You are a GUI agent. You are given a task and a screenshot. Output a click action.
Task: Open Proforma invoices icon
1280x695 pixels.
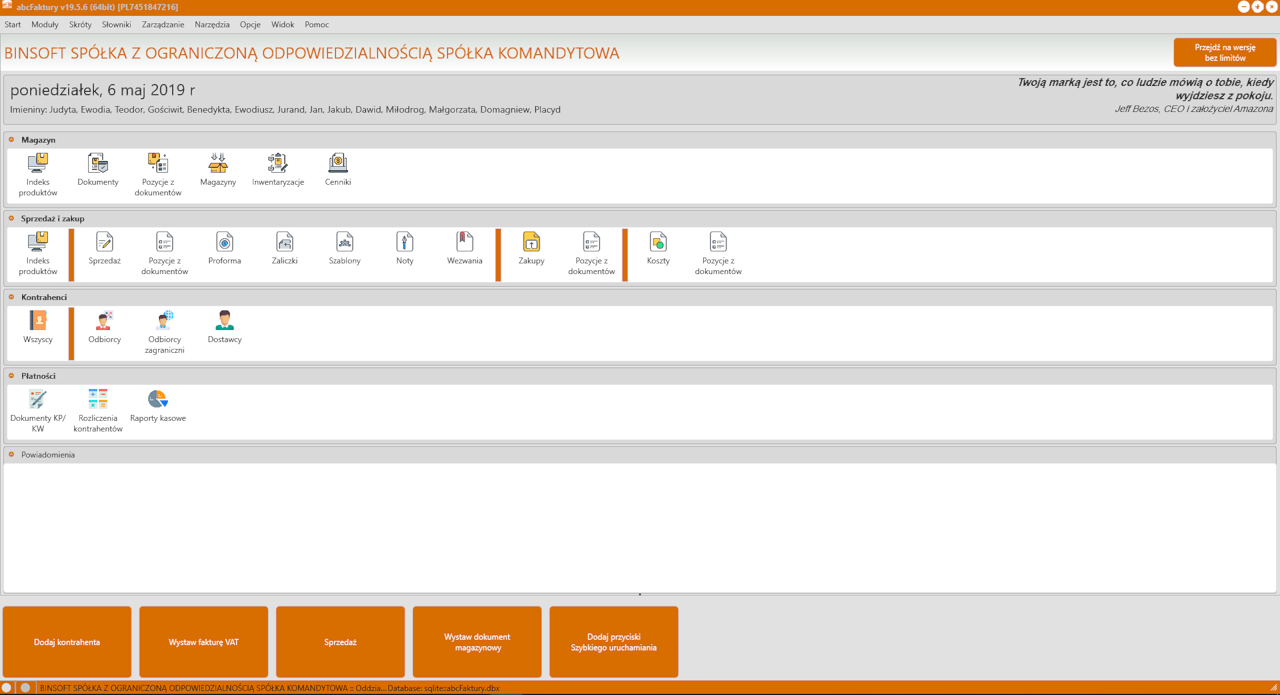pyautogui.click(x=225, y=248)
